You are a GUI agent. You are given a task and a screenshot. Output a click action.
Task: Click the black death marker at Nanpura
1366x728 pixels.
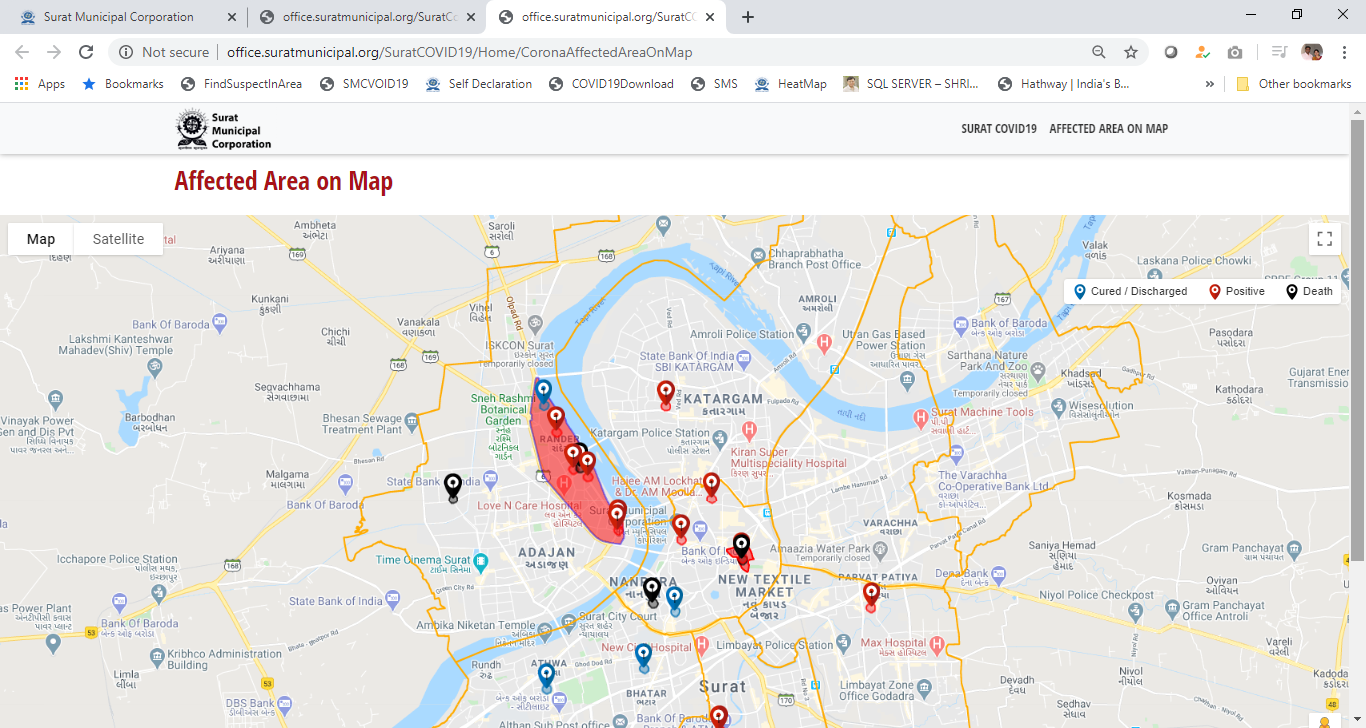click(652, 590)
